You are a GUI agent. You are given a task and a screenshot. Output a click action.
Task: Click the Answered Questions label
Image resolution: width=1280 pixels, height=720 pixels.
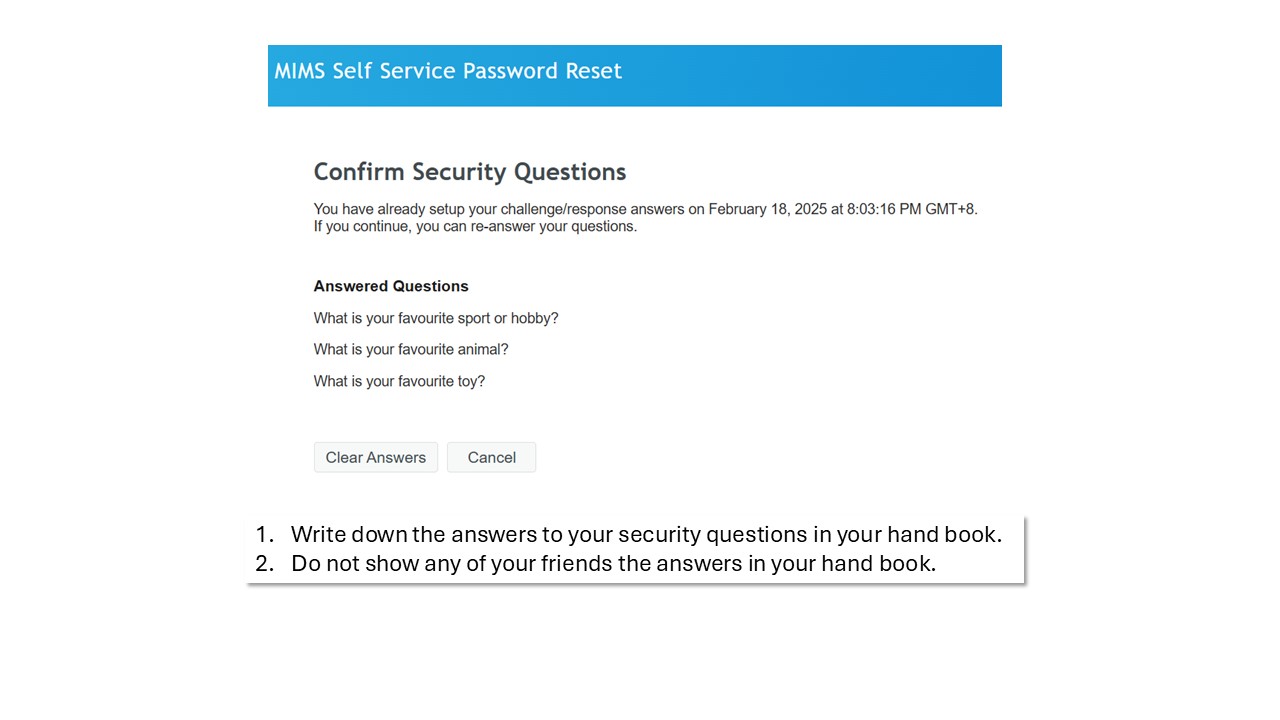tap(391, 286)
